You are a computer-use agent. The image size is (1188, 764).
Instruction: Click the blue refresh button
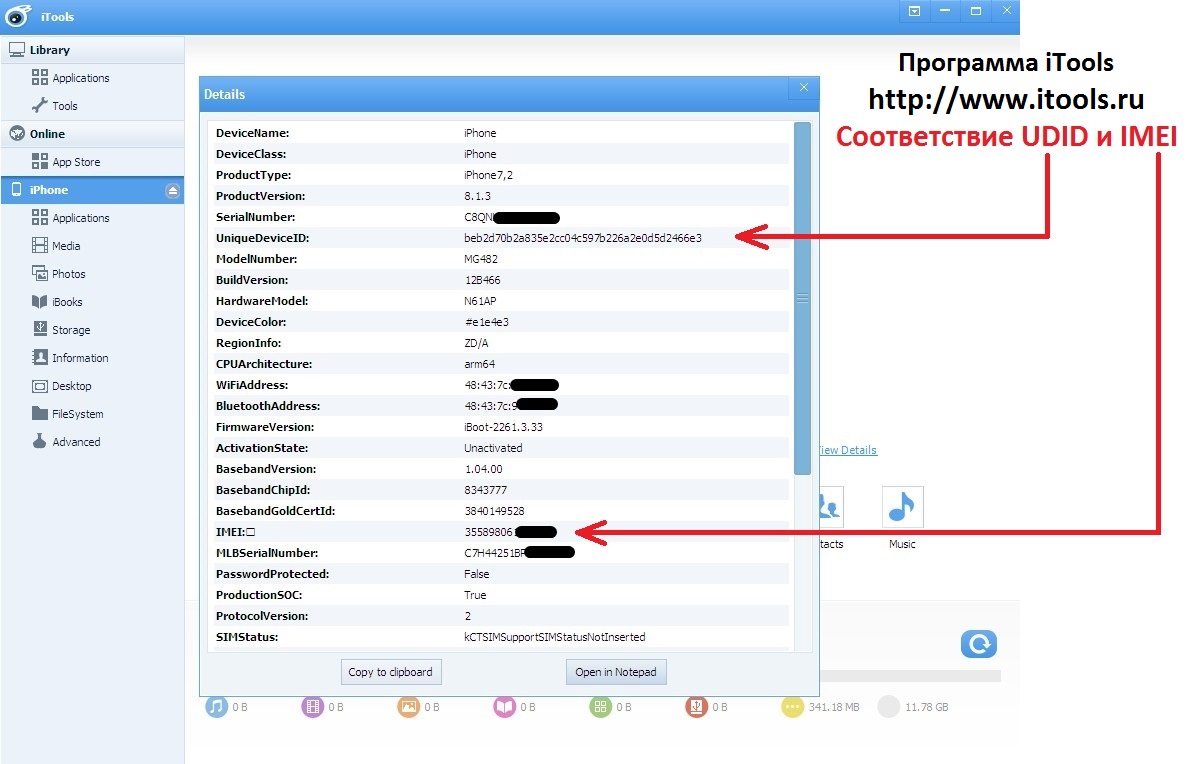point(979,644)
